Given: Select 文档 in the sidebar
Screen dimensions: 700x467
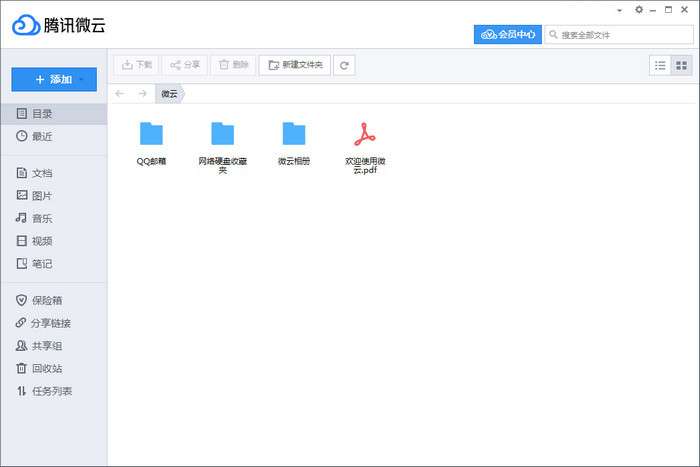Looking at the screenshot, I should click(41, 173).
